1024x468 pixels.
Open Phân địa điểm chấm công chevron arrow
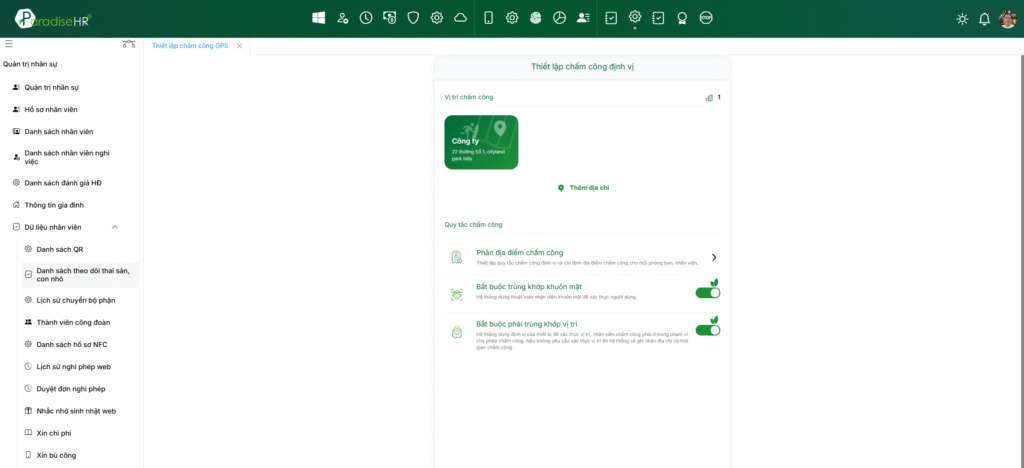[x=714, y=257]
